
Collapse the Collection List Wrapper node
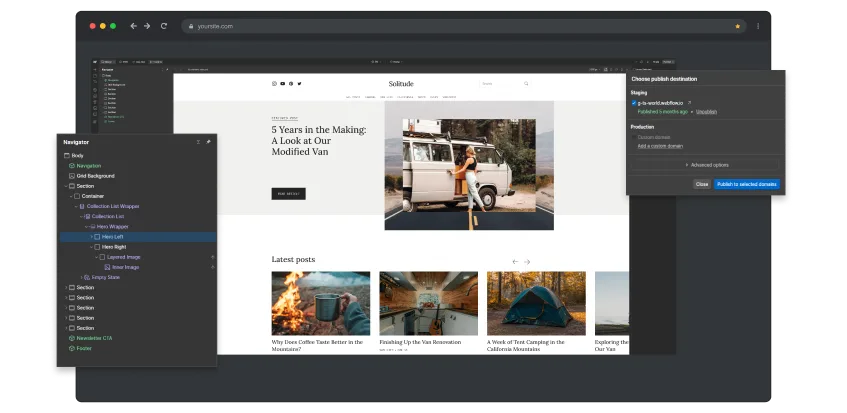tap(76, 206)
